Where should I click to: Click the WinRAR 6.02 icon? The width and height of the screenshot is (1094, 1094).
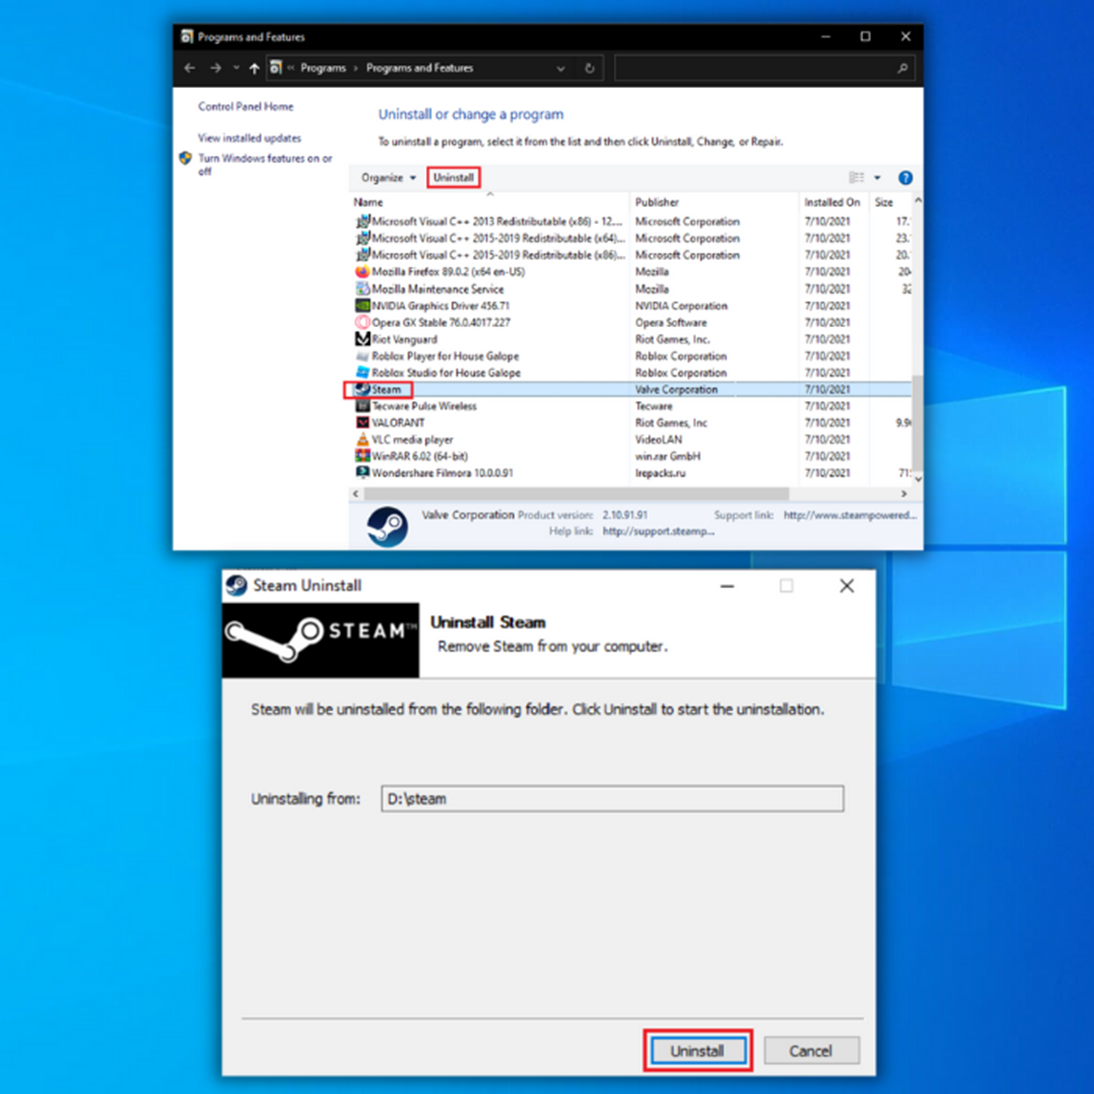click(x=362, y=456)
